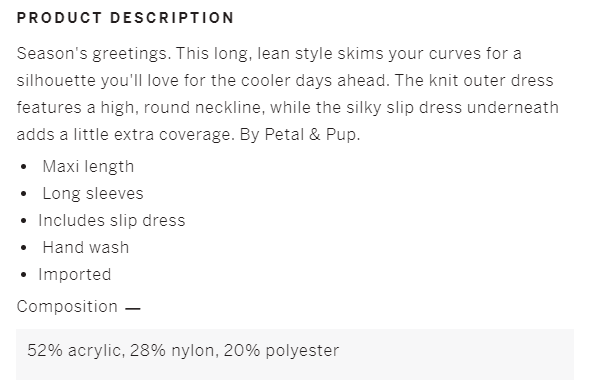Click the Petal & Pup brand name
This screenshot has height=387, width=603.
(311, 135)
